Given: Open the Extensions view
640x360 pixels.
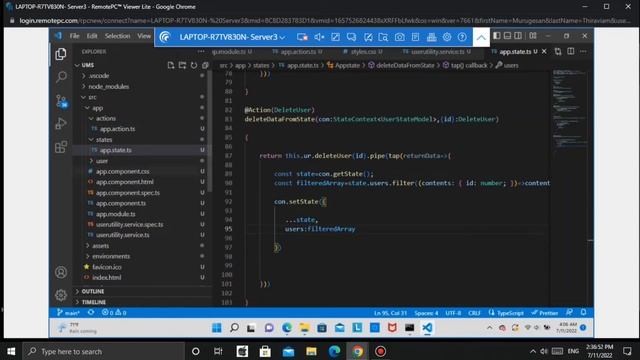Looking at the screenshot, I should coord(61,147).
